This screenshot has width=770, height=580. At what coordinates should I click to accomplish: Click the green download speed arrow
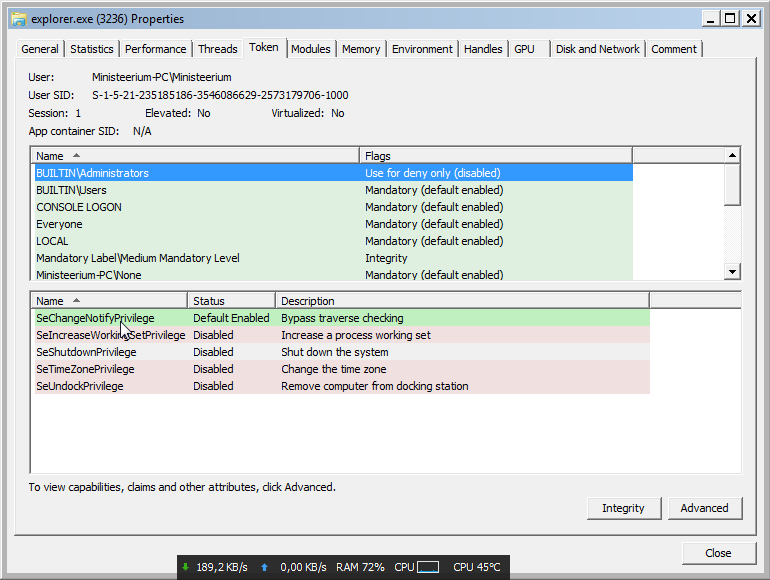185,567
